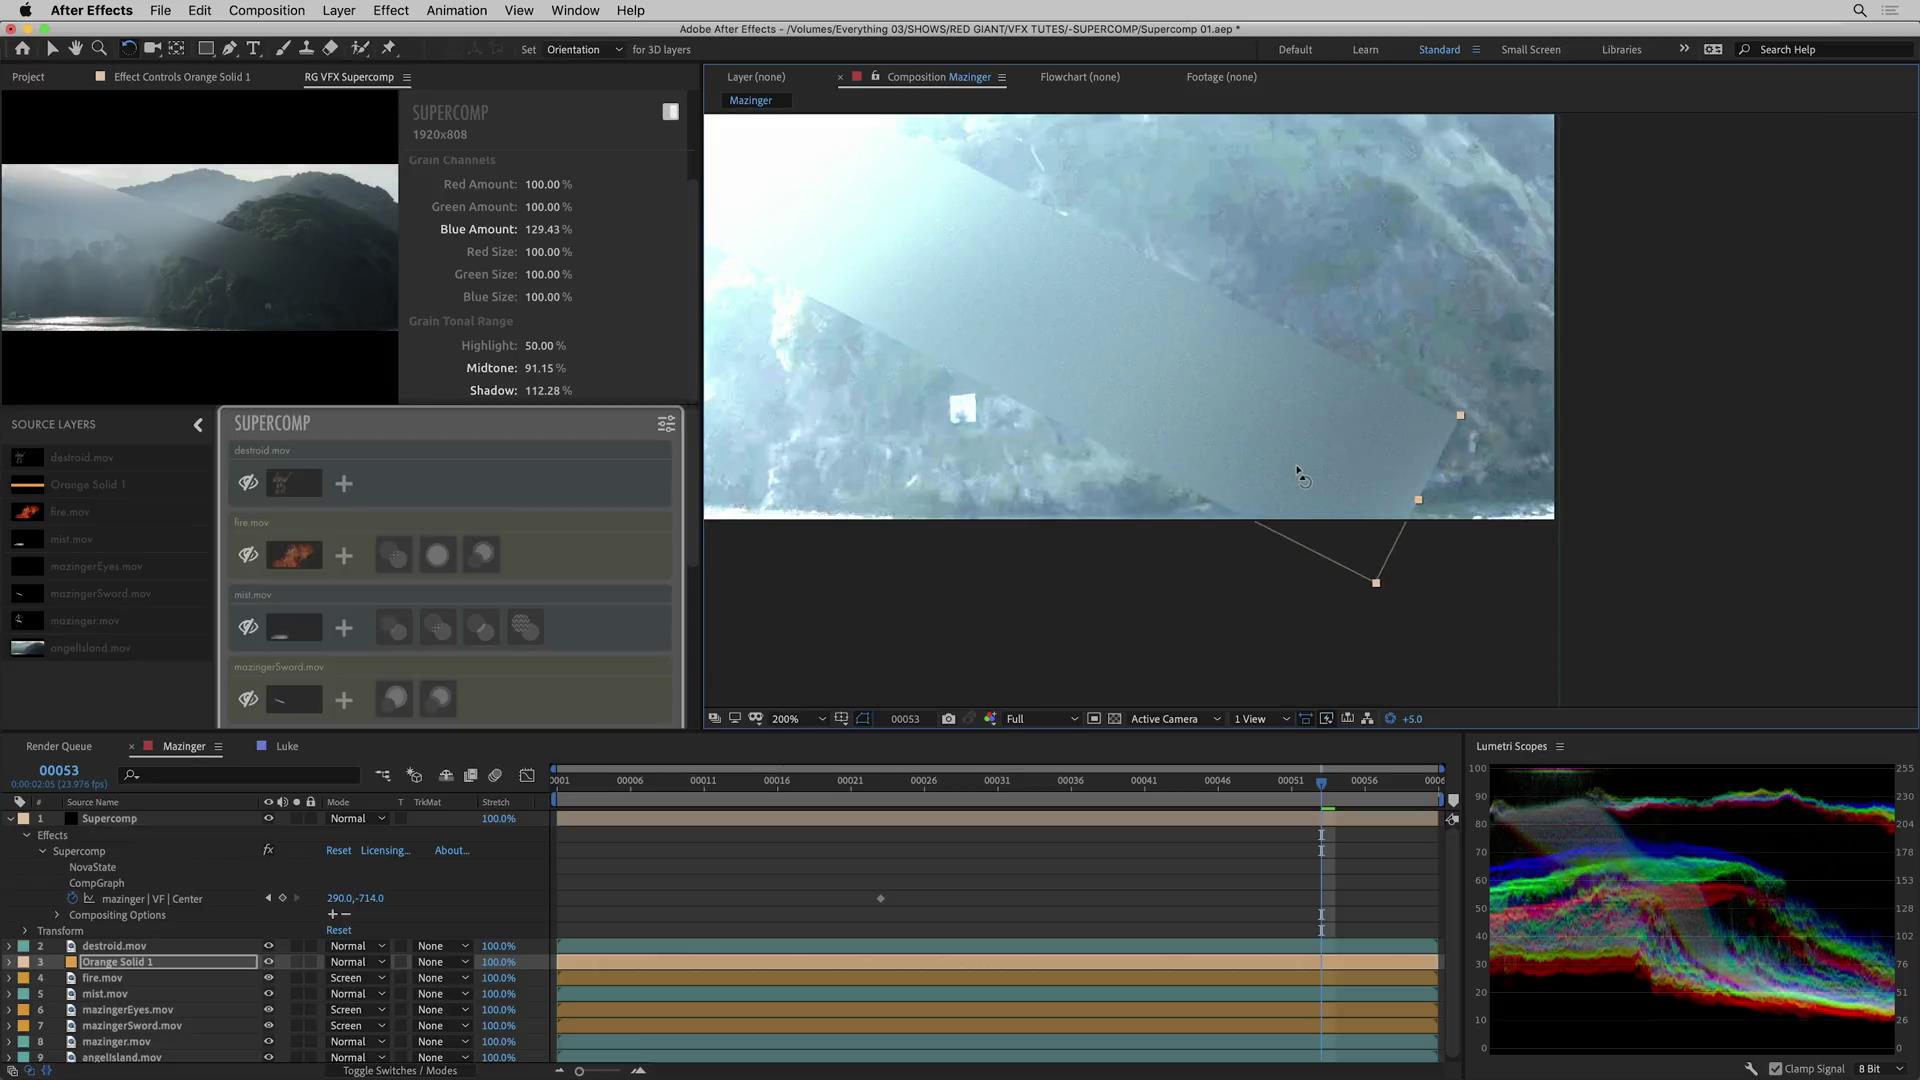Select the Hand tool
Screen dimensions: 1920x1080
pos(75,48)
